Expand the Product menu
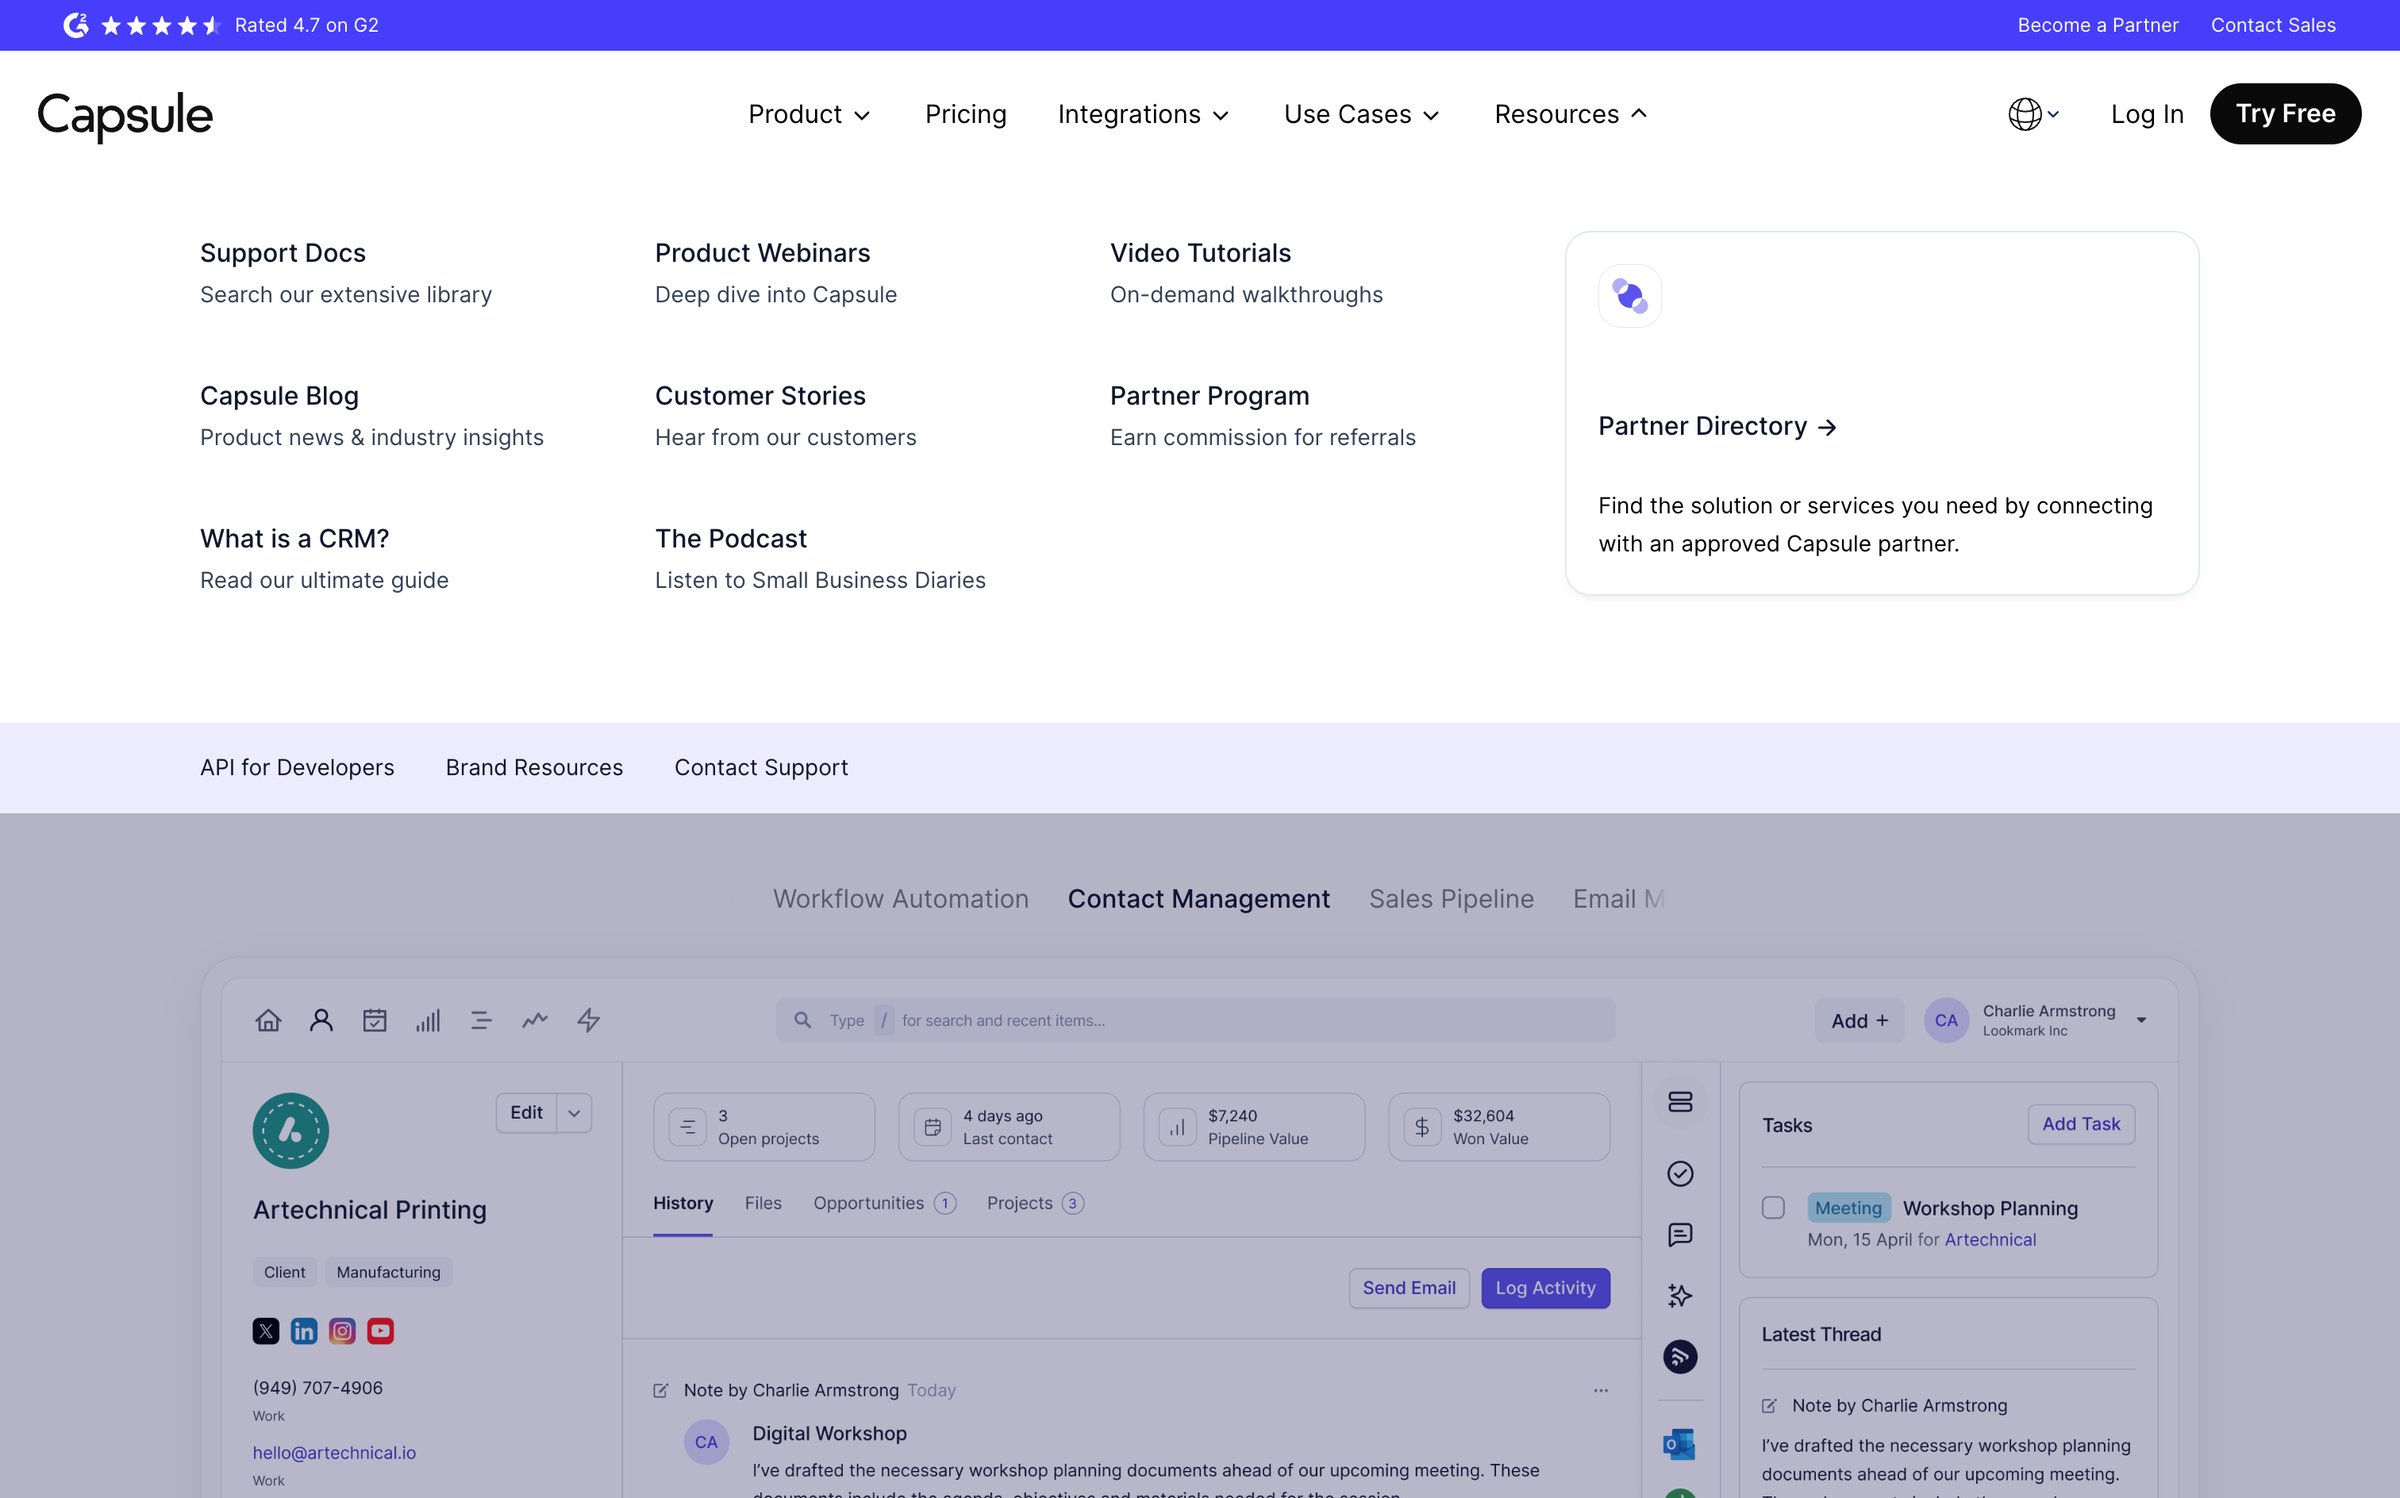The width and height of the screenshot is (2400, 1498). click(x=809, y=114)
